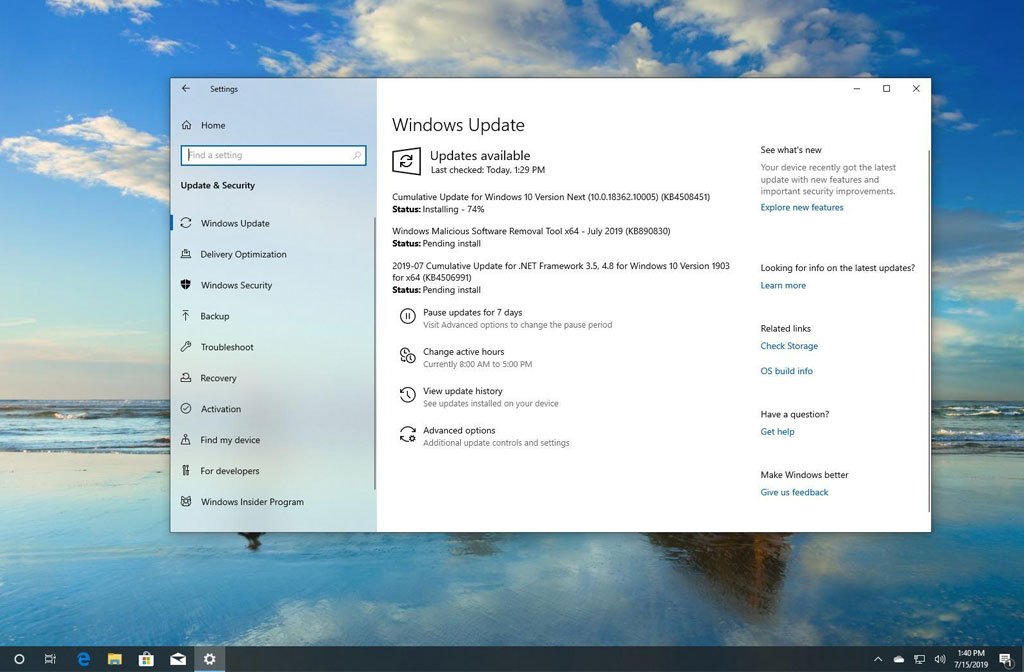The image size is (1024, 672).
Task: Click the Updates available refresh icon
Action: 406,161
